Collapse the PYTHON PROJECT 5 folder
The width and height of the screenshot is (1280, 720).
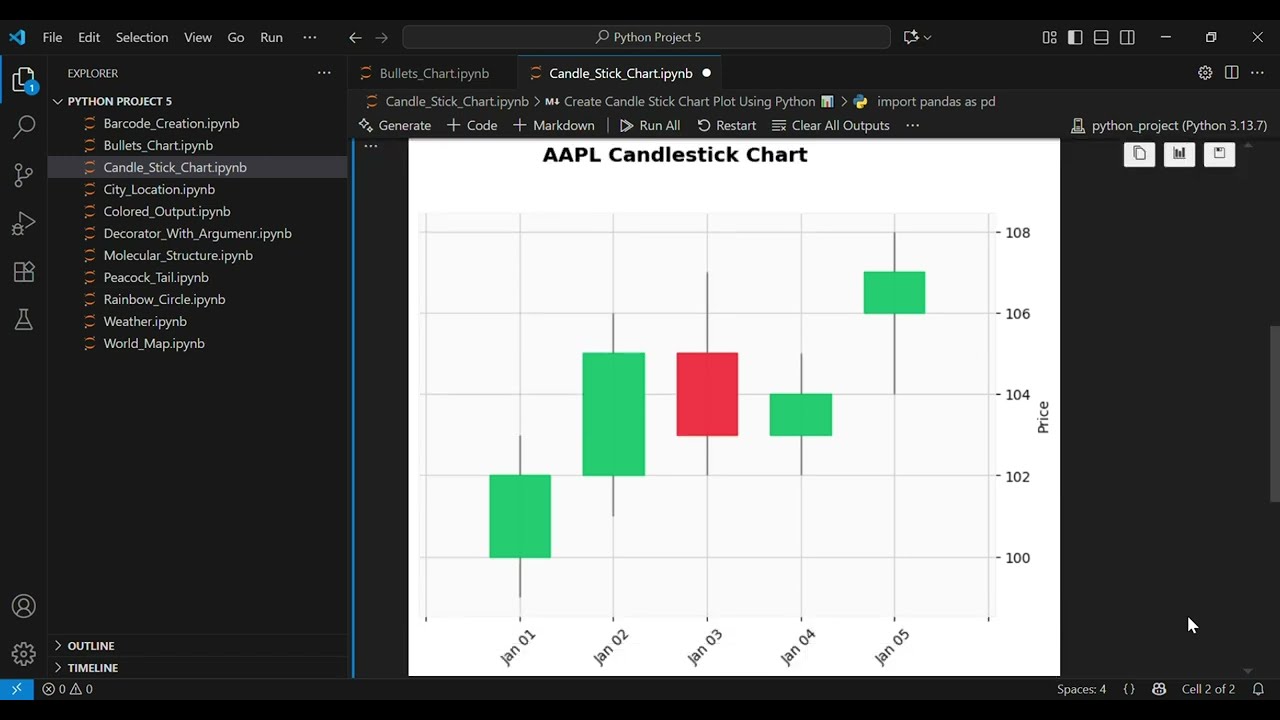(x=119, y=101)
